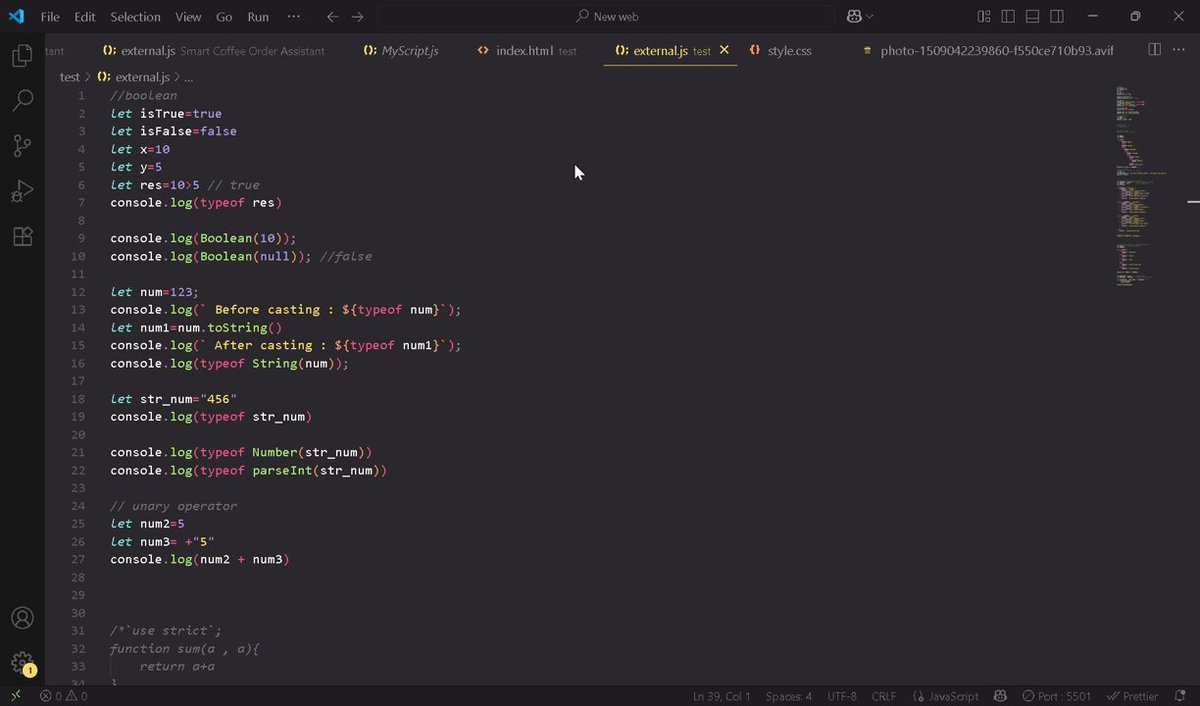The width and height of the screenshot is (1200, 706).
Task: Open the Selection menu
Action: (x=135, y=17)
